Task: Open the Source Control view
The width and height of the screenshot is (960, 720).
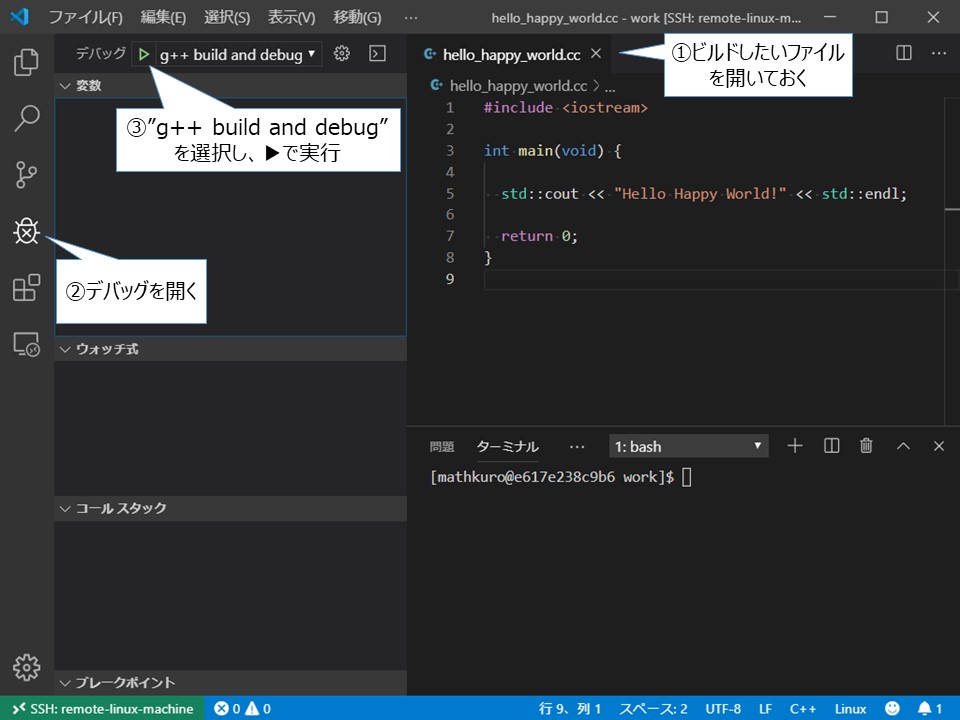Action: [x=26, y=174]
